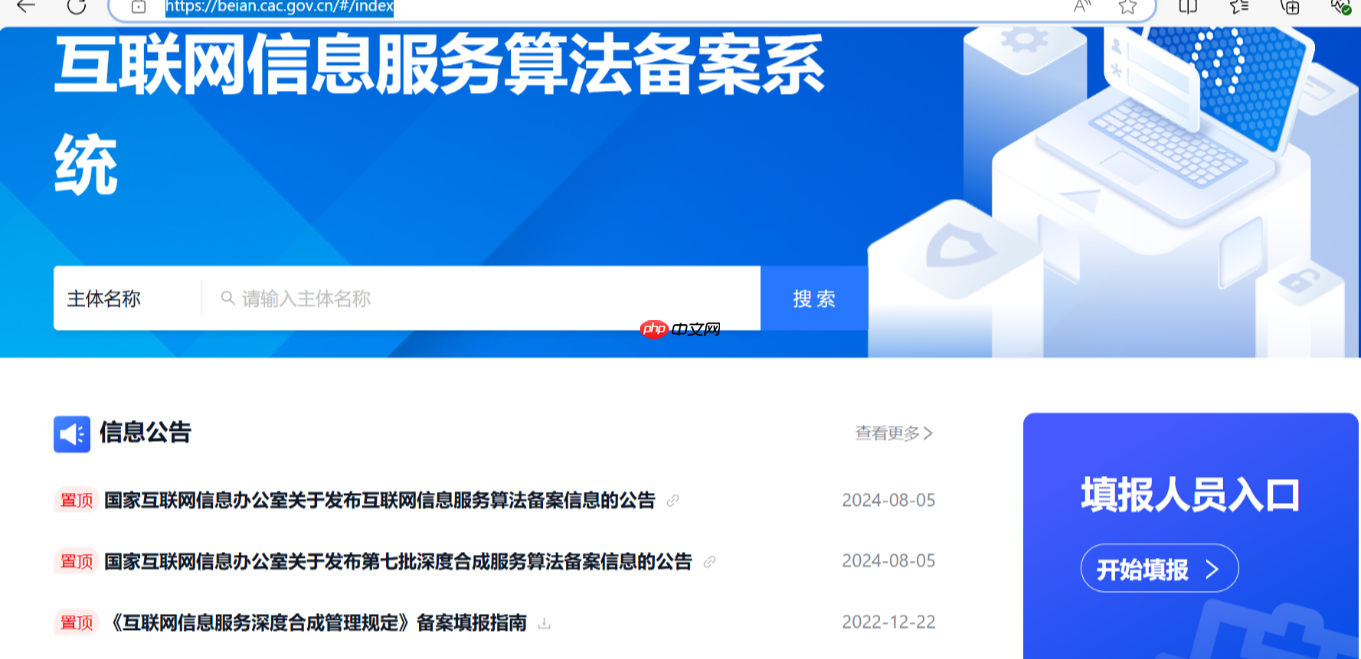1361x659 pixels.
Task: Click 查看更多 to see more announcements
Action: click(x=894, y=433)
